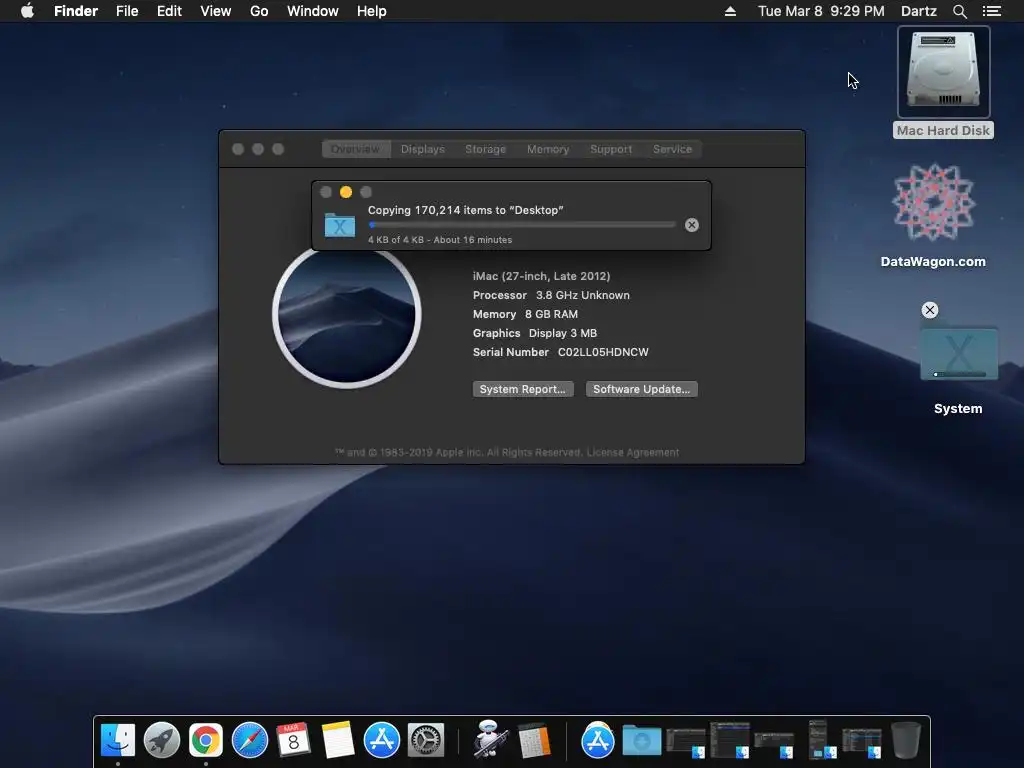The height and width of the screenshot is (768, 1024).
Task: Click progress bar on System desktop folder
Action: point(959,374)
